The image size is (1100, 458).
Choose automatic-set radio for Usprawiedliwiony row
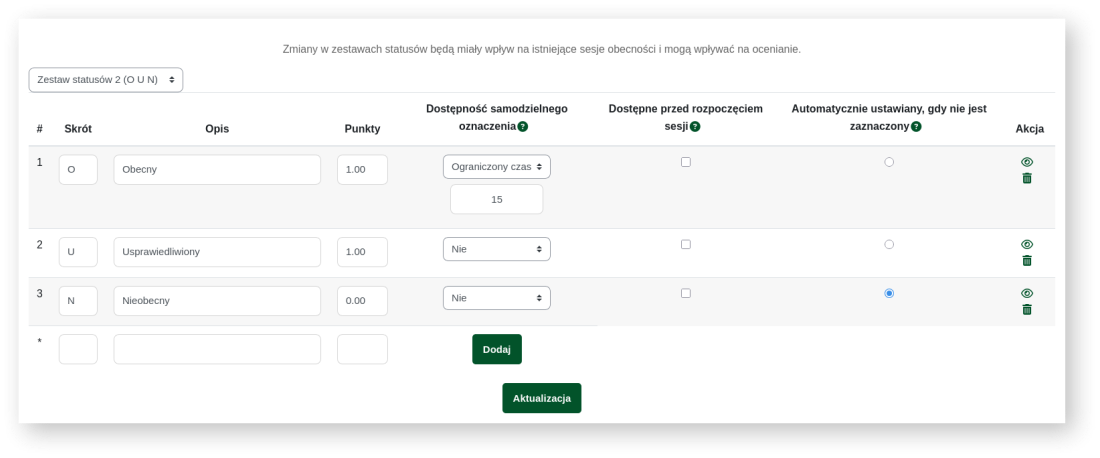pyautogui.click(x=889, y=244)
